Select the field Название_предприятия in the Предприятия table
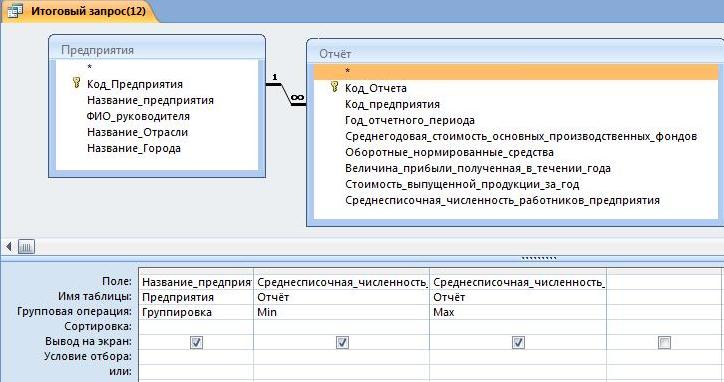The width and height of the screenshot is (724, 382). coord(150,100)
